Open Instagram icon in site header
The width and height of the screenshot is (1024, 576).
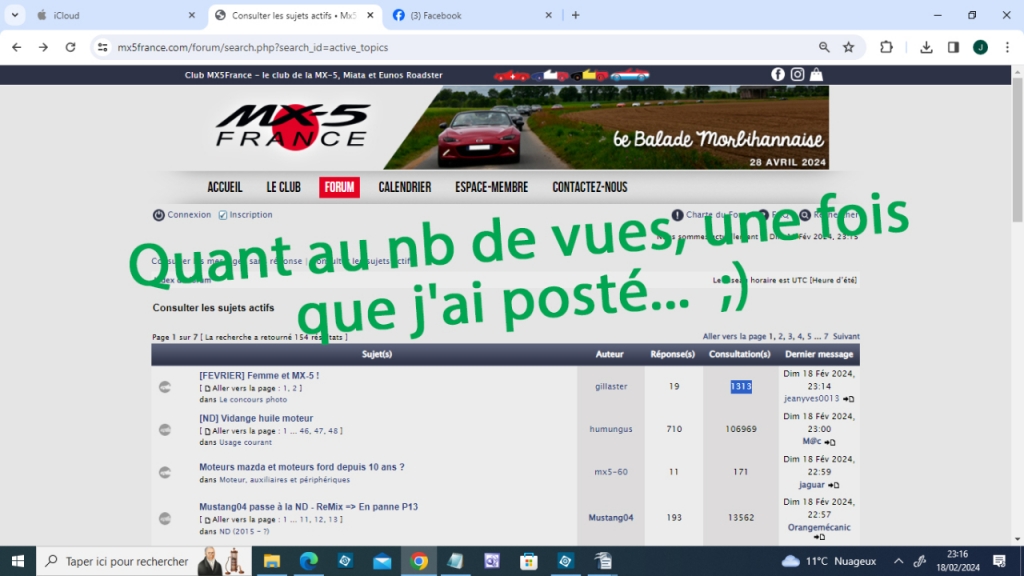pos(797,74)
